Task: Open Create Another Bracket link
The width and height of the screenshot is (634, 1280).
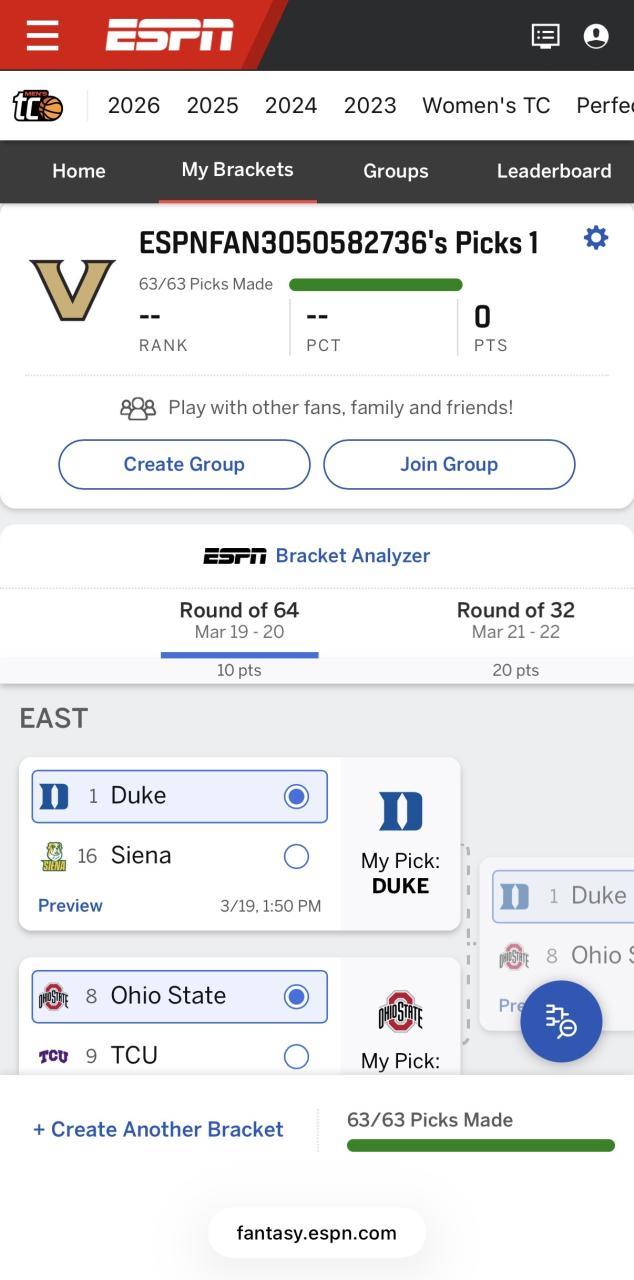Action: click(x=158, y=1129)
